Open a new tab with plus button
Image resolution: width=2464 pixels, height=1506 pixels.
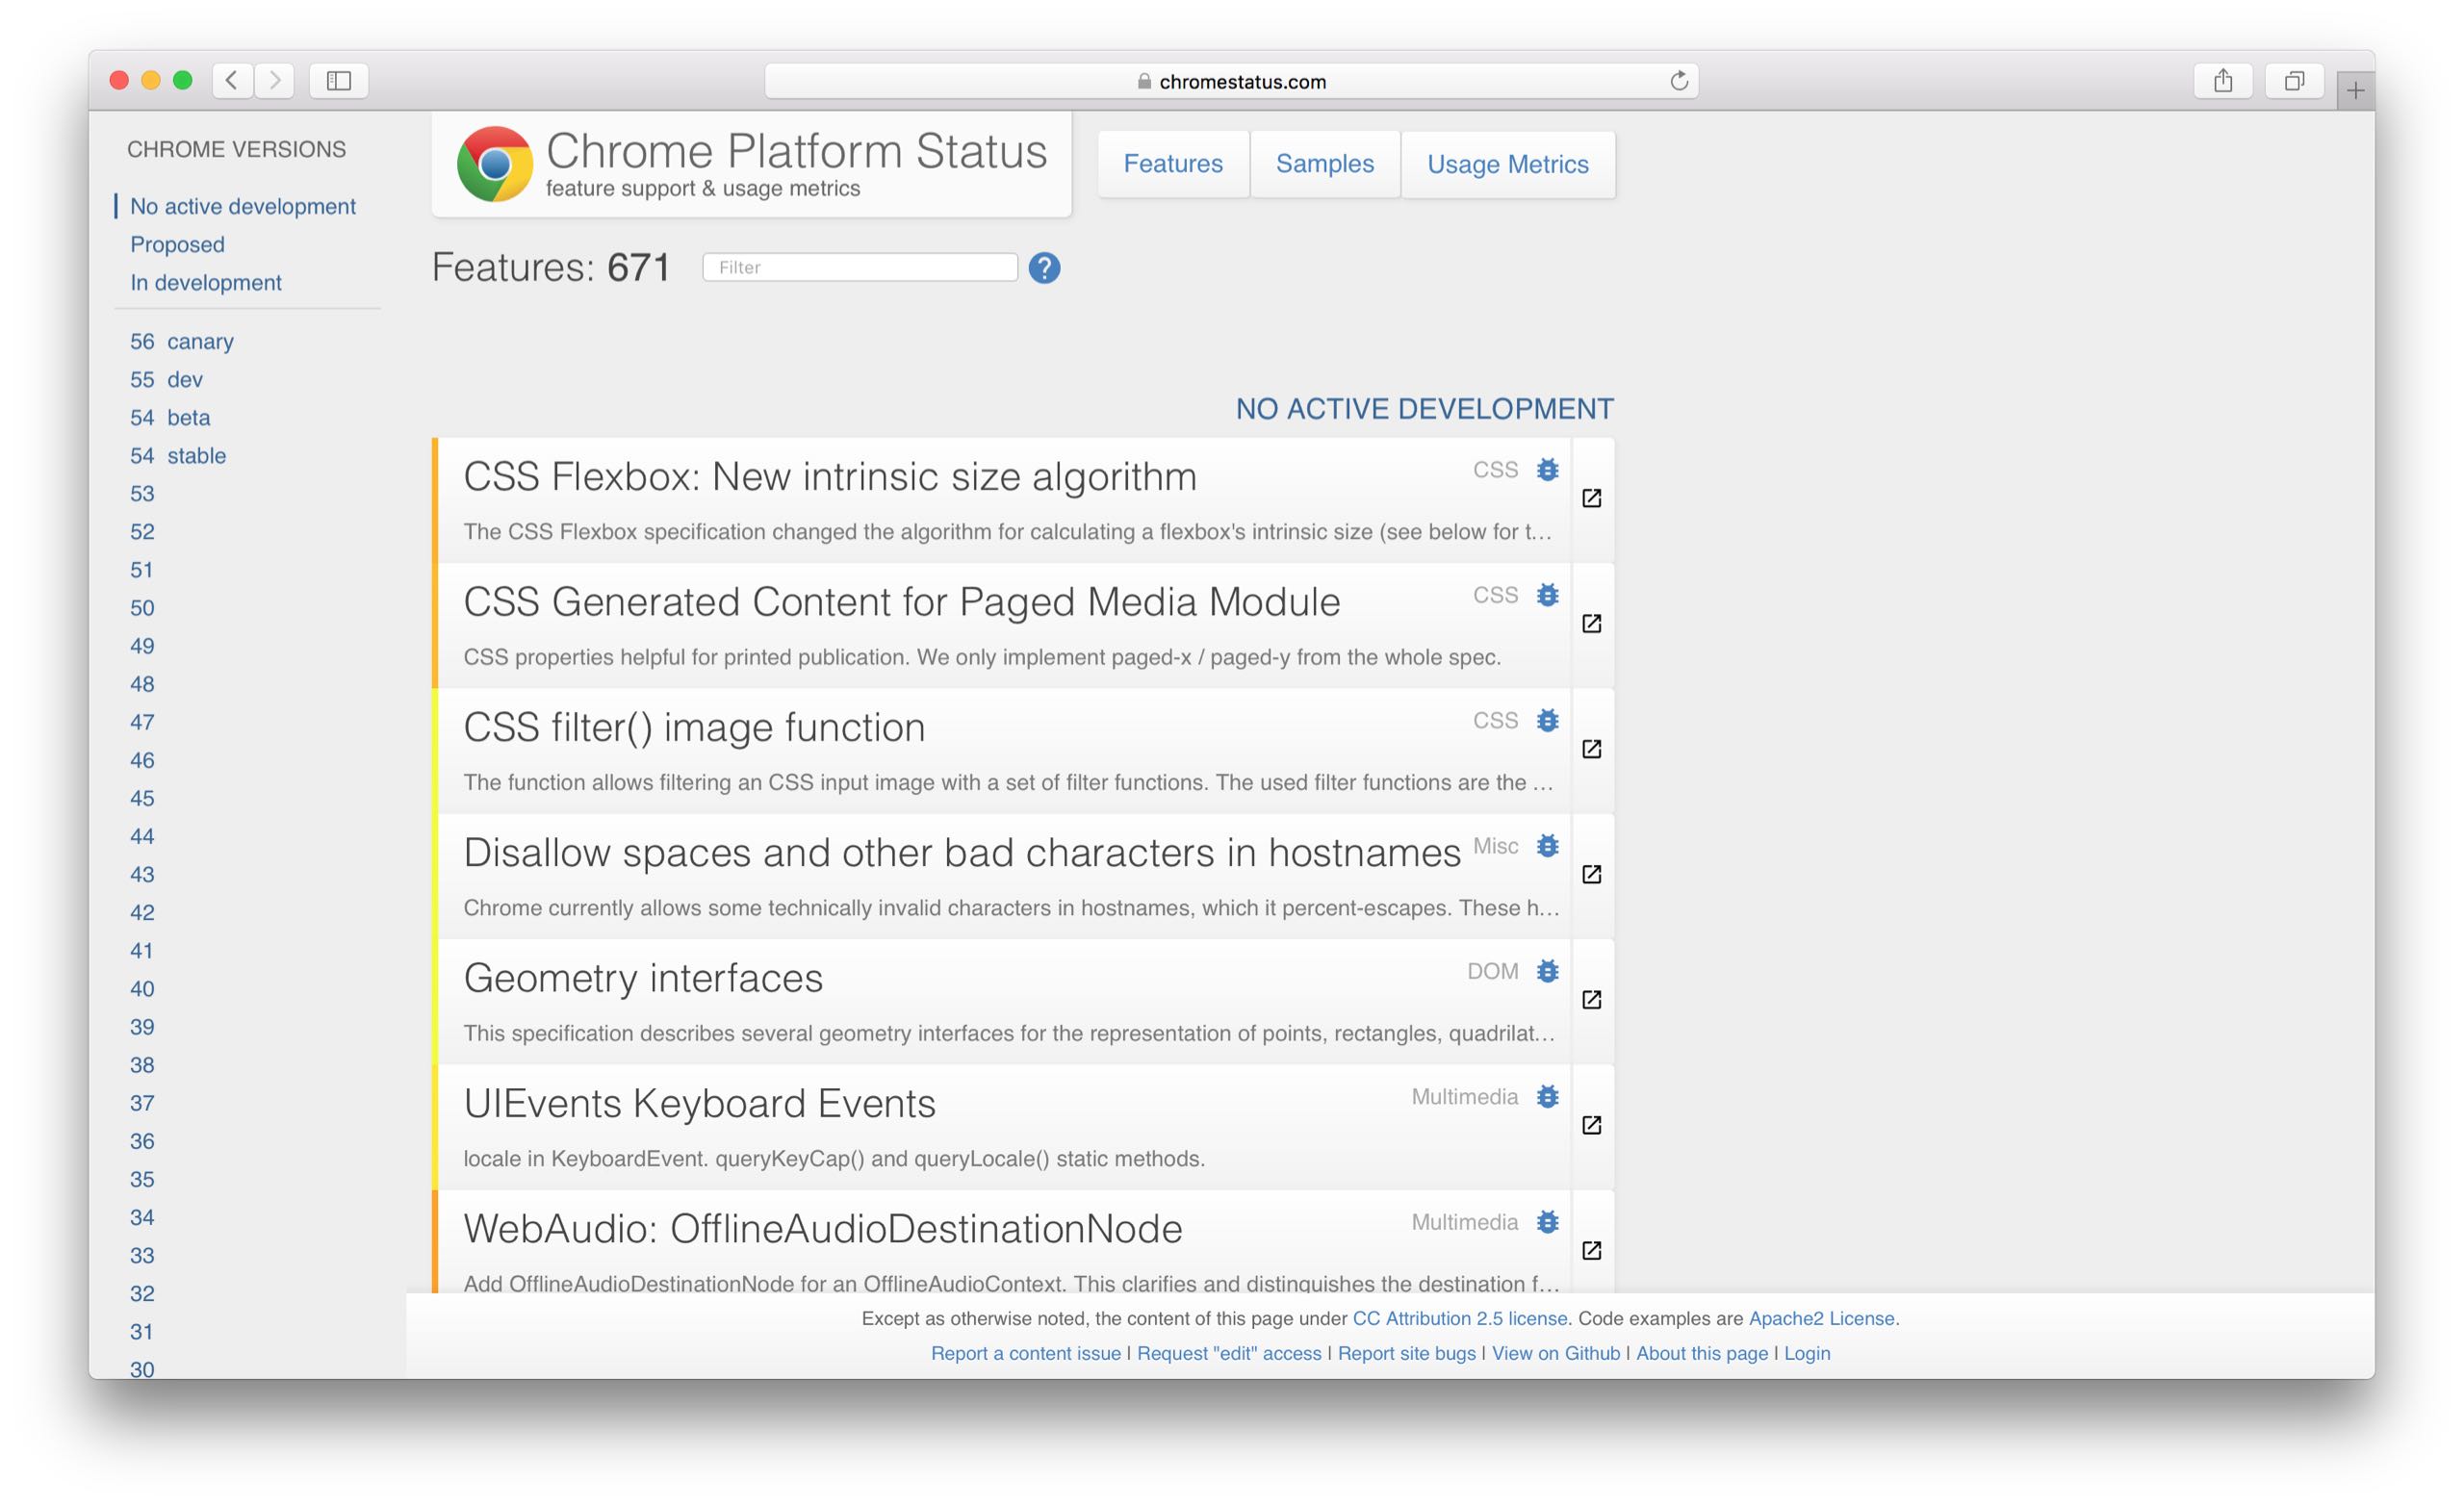(2355, 91)
